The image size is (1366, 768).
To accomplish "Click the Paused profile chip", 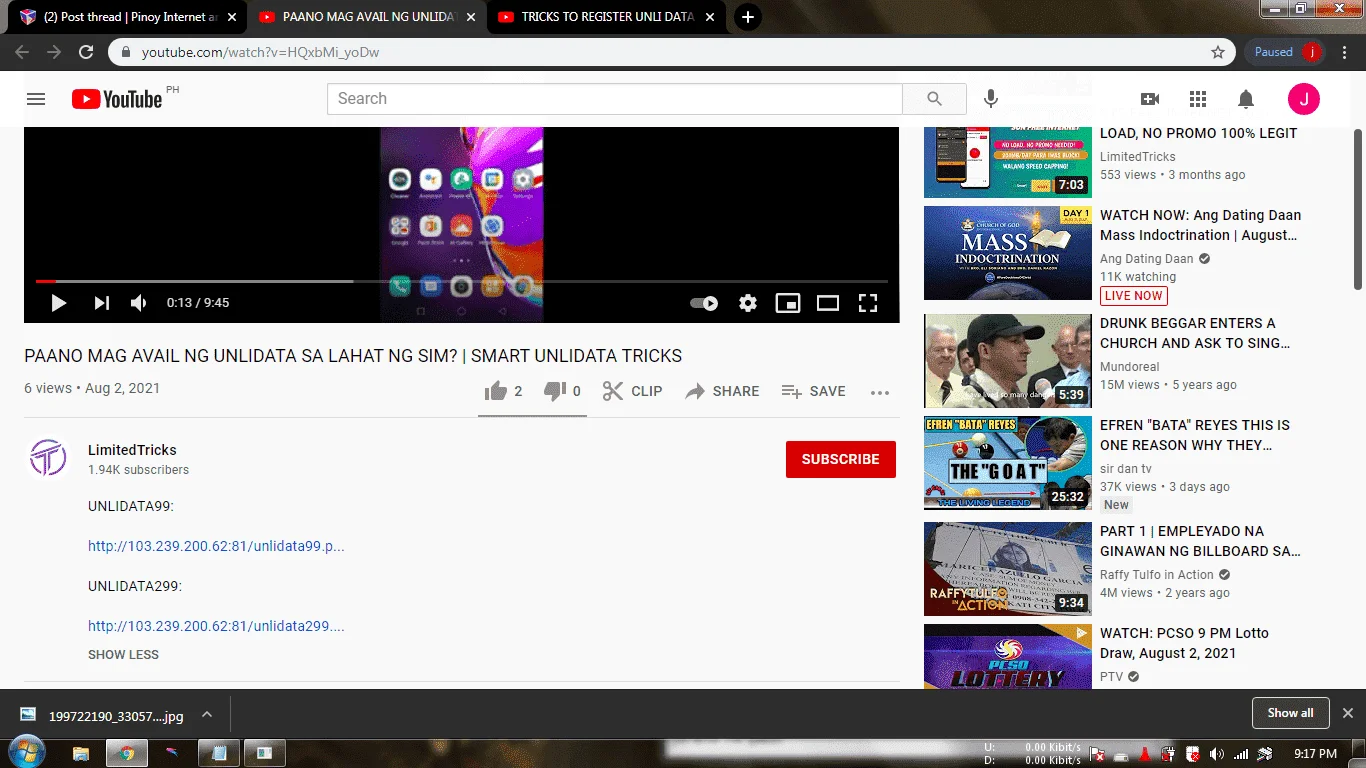I will click(x=1286, y=52).
